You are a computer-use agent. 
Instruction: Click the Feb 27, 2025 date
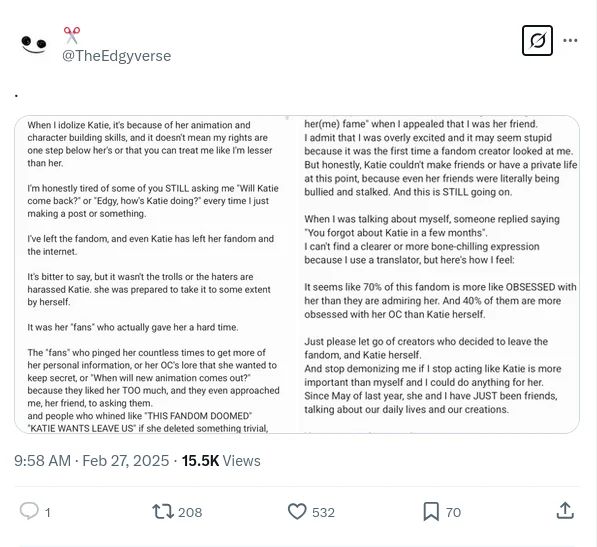click(x=126, y=461)
